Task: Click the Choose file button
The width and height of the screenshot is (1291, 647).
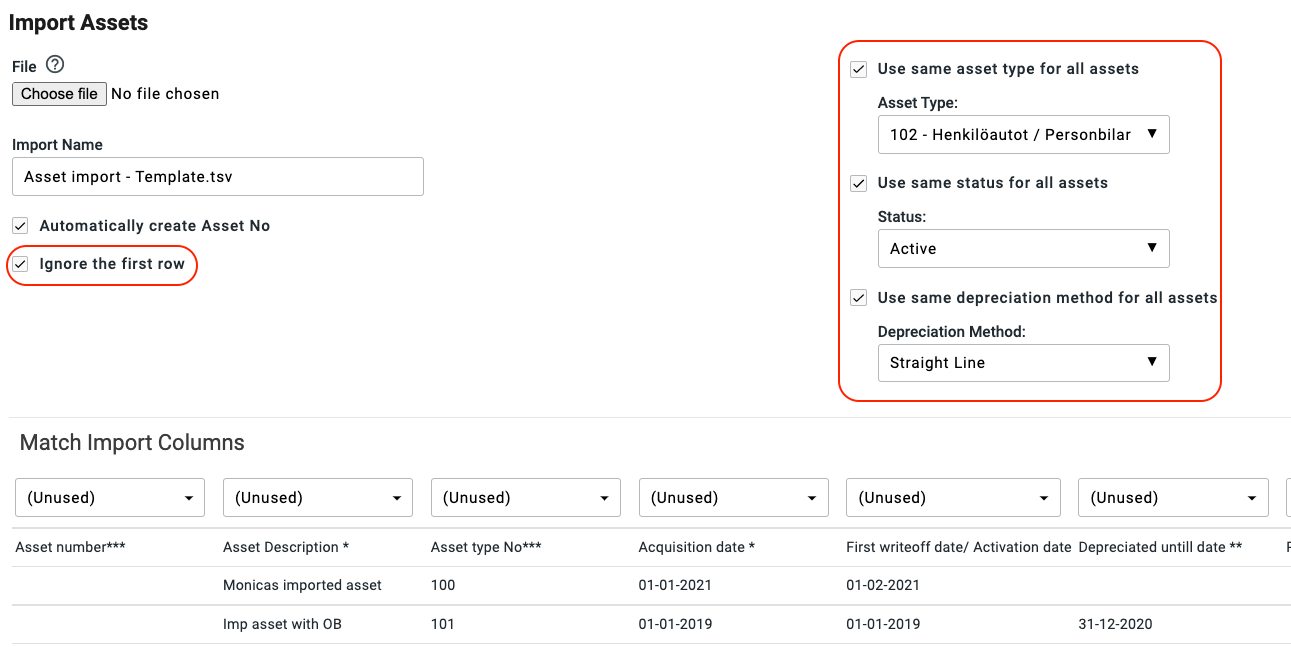Action: point(60,94)
